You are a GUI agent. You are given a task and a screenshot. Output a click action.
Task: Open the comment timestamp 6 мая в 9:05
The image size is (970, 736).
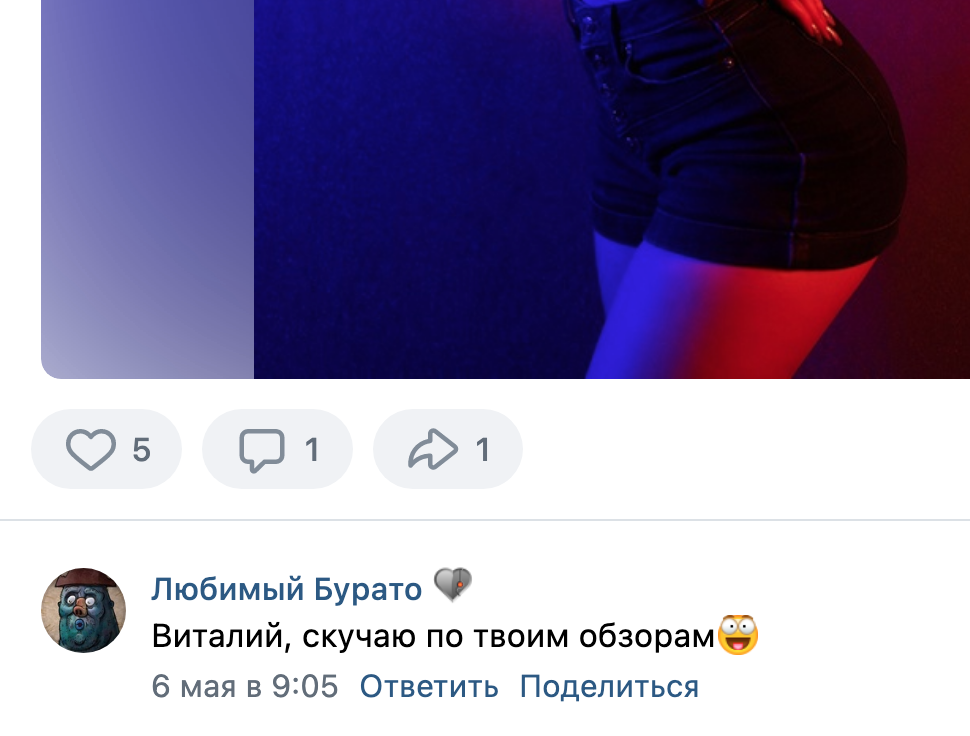(245, 687)
